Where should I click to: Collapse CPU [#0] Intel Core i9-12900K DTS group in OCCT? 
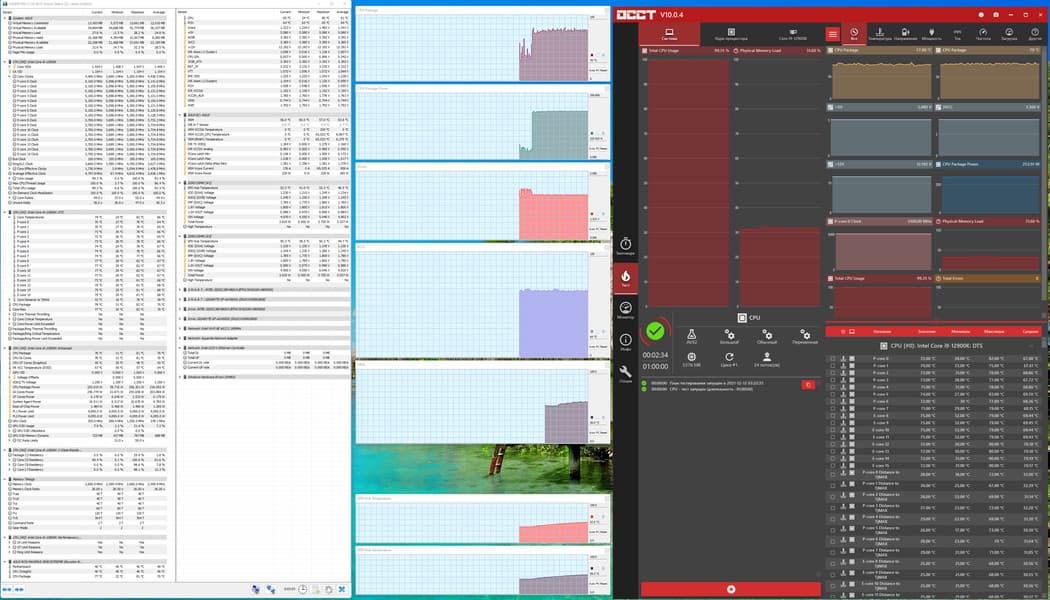pyautogui.click(x=1031, y=346)
